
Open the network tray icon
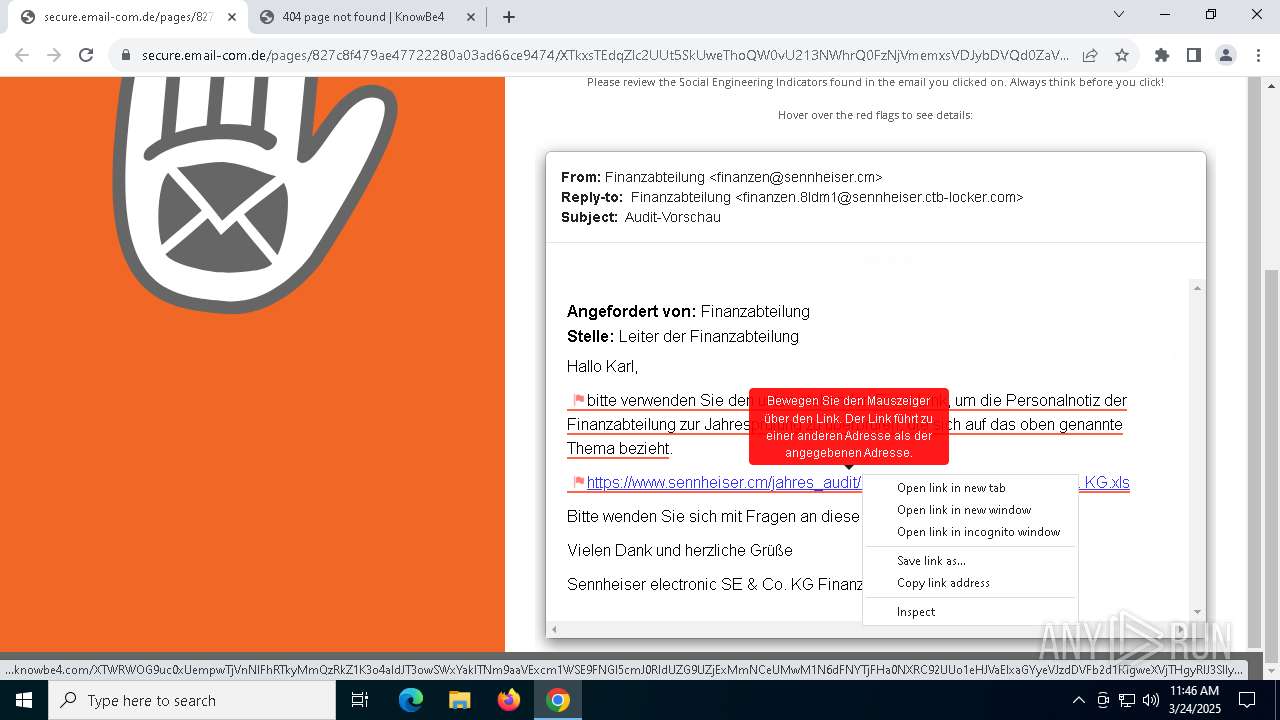coord(1127,700)
